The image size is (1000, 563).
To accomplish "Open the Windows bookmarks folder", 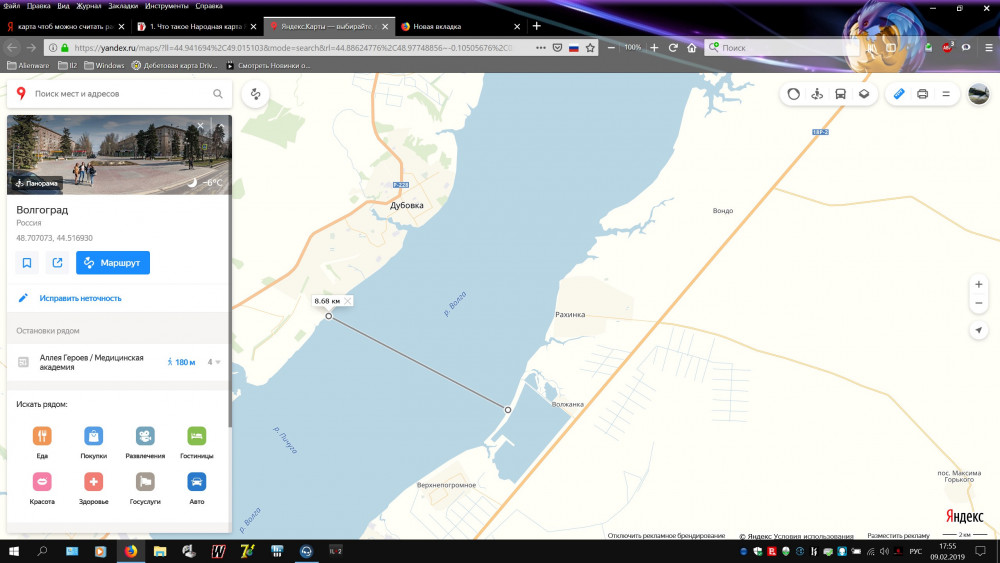I will pos(104,66).
